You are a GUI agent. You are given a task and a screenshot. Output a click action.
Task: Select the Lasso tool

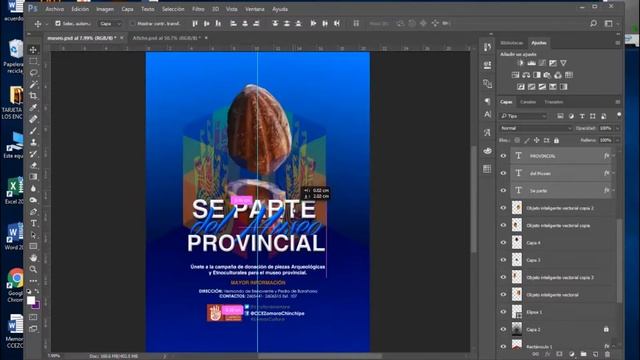click(33, 73)
